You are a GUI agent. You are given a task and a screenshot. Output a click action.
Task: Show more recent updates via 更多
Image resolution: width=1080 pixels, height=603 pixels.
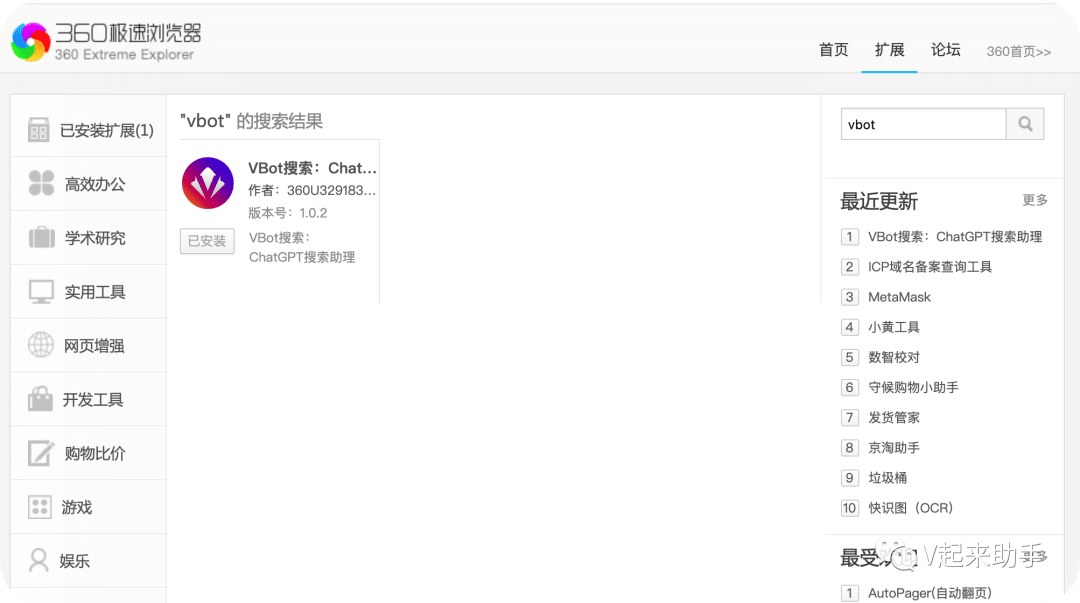pyautogui.click(x=1035, y=200)
